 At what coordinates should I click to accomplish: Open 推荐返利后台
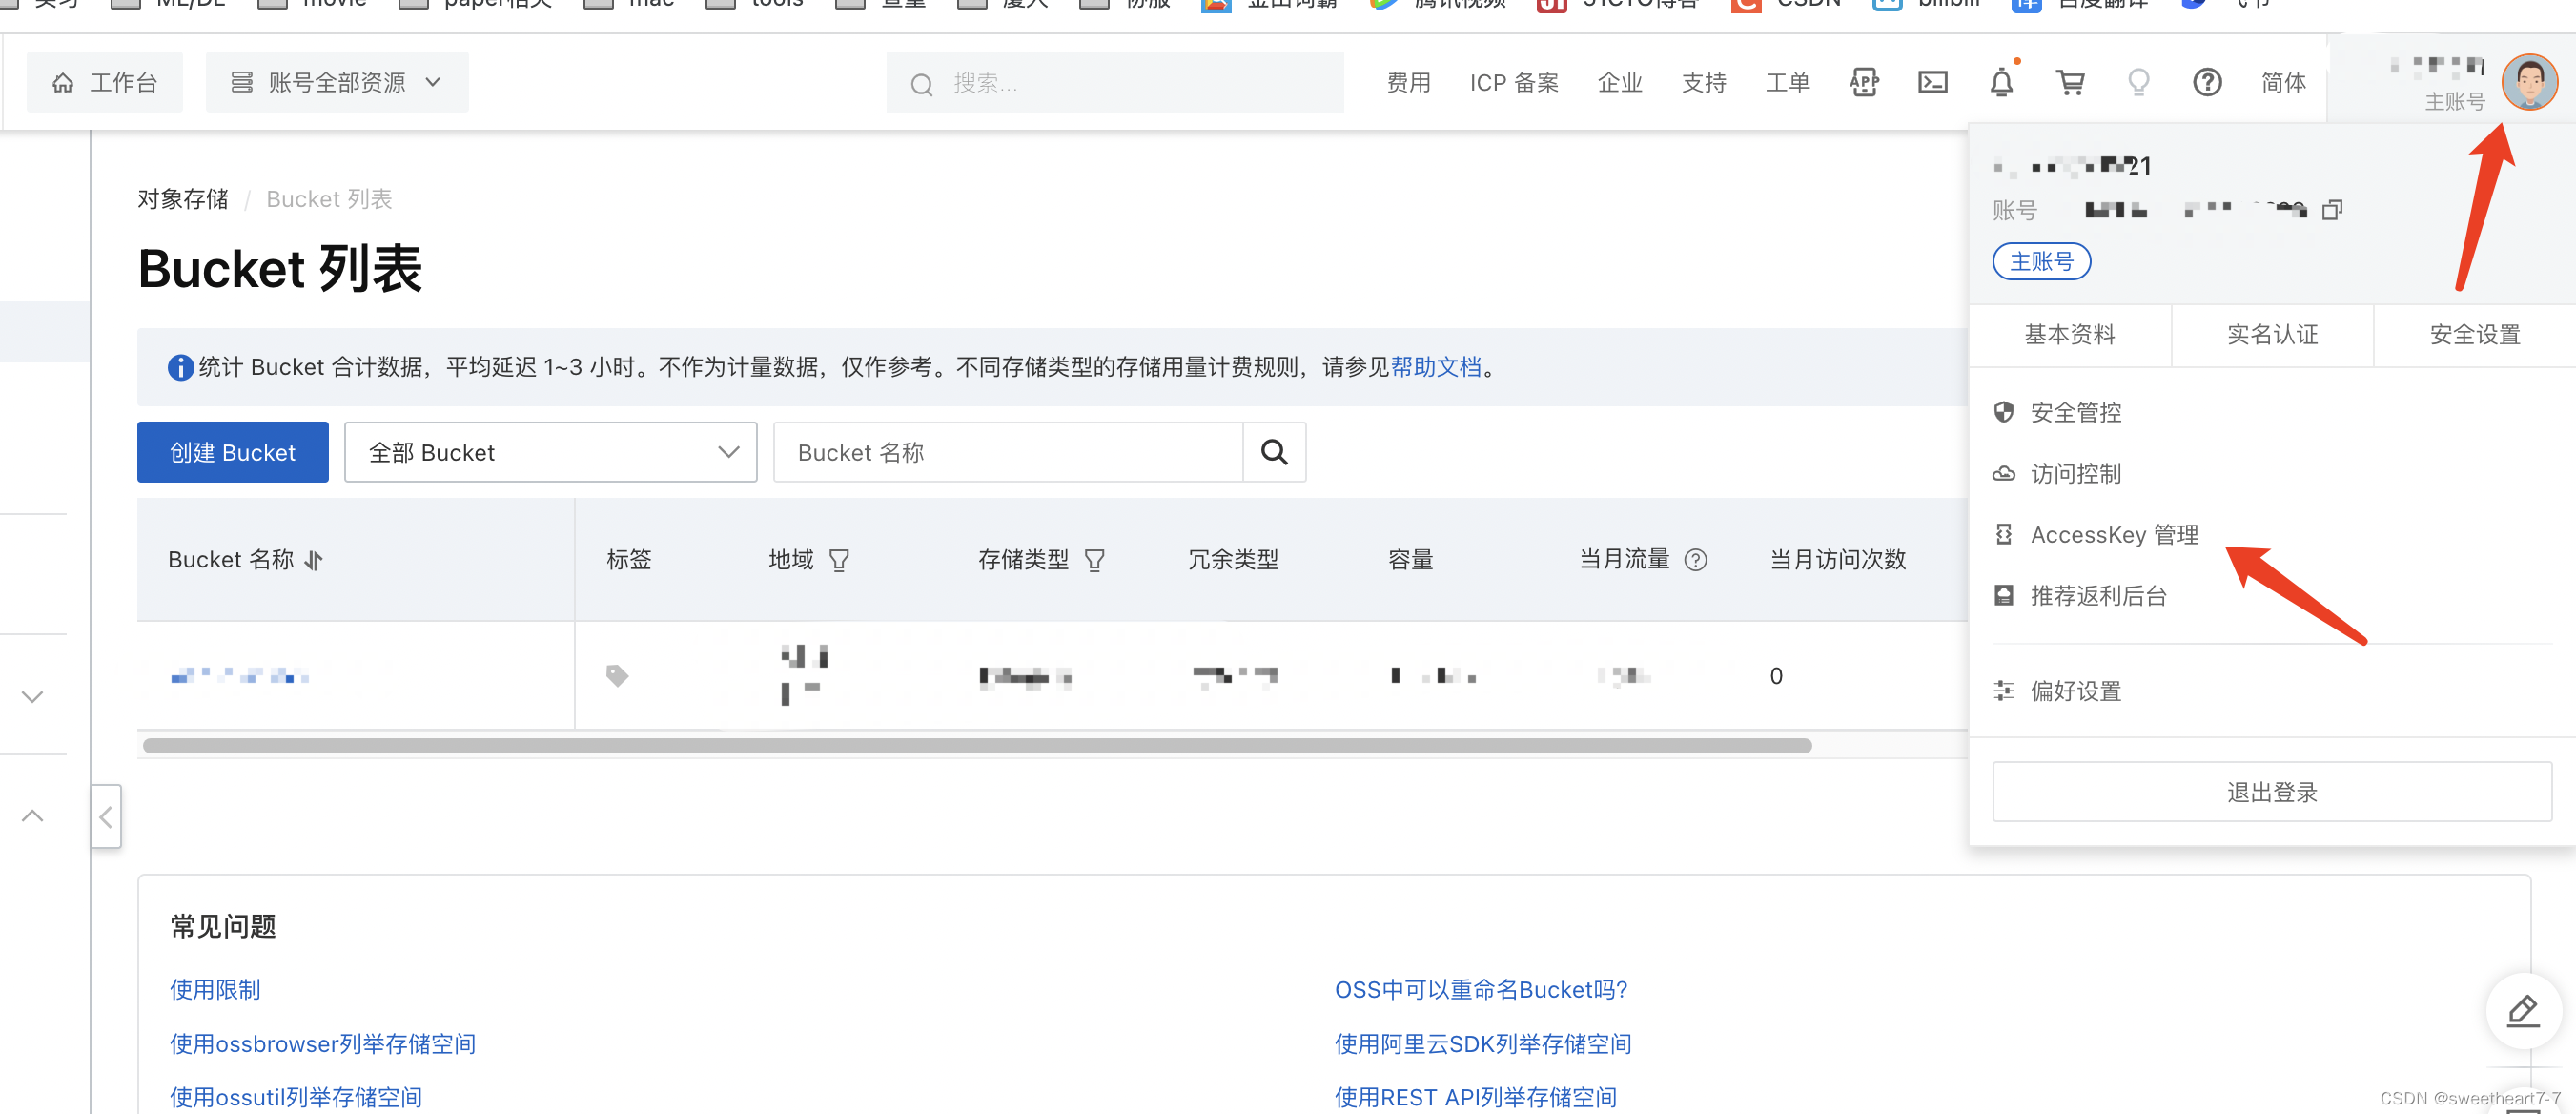pyautogui.click(x=2098, y=596)
